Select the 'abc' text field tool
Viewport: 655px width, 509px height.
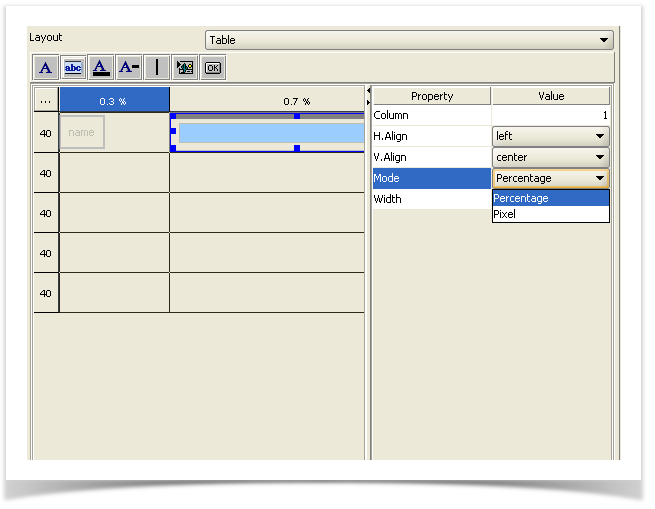pos(73,68)
